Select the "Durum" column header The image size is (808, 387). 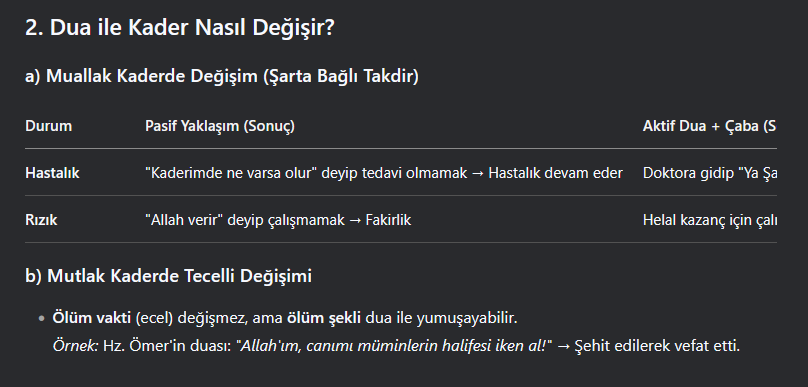[48, 126]
